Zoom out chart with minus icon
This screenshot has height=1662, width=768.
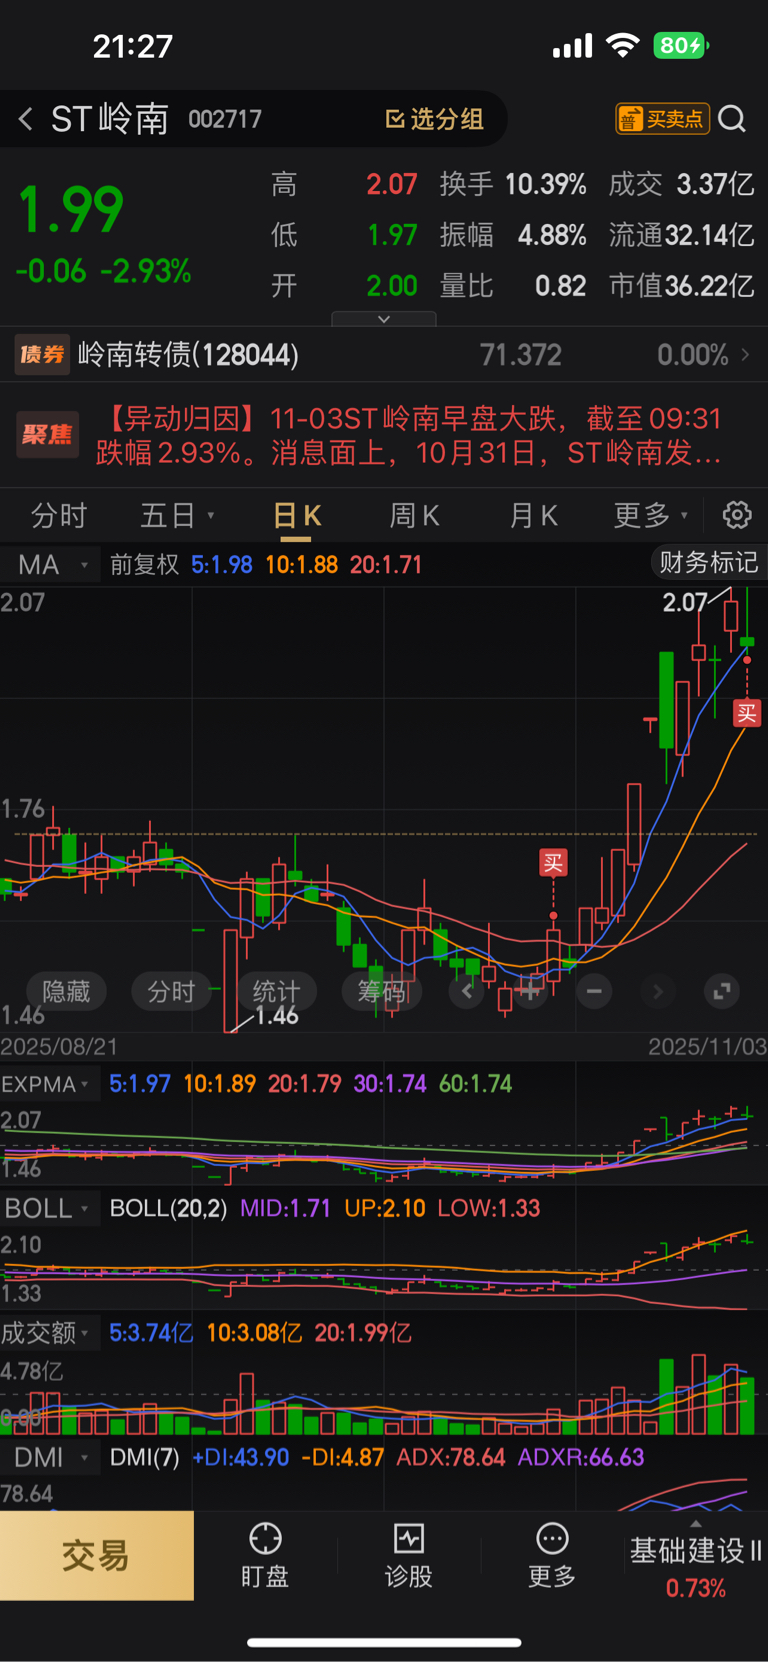tap(594, 991)
